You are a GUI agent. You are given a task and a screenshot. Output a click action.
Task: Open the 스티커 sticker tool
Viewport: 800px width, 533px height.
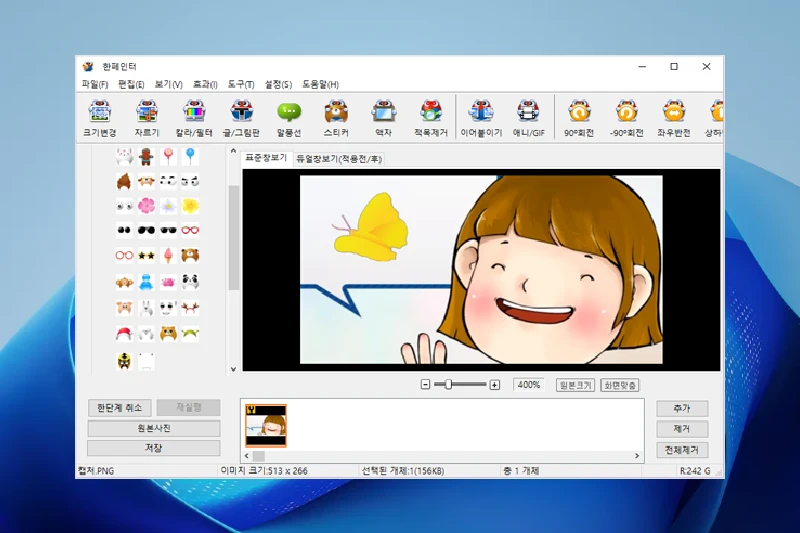coord(336,118)
